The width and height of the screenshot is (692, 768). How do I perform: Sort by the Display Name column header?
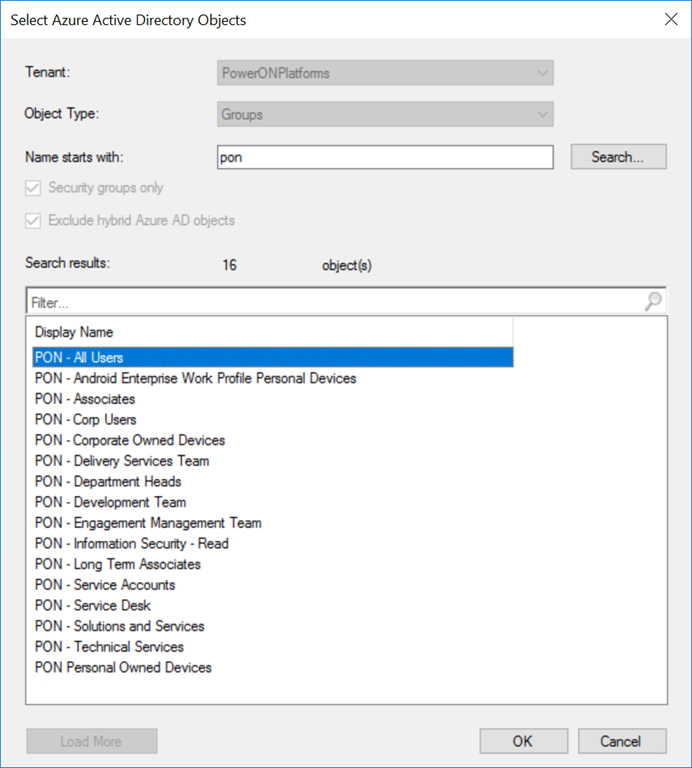pyautogui.click(x=270, y=332)
